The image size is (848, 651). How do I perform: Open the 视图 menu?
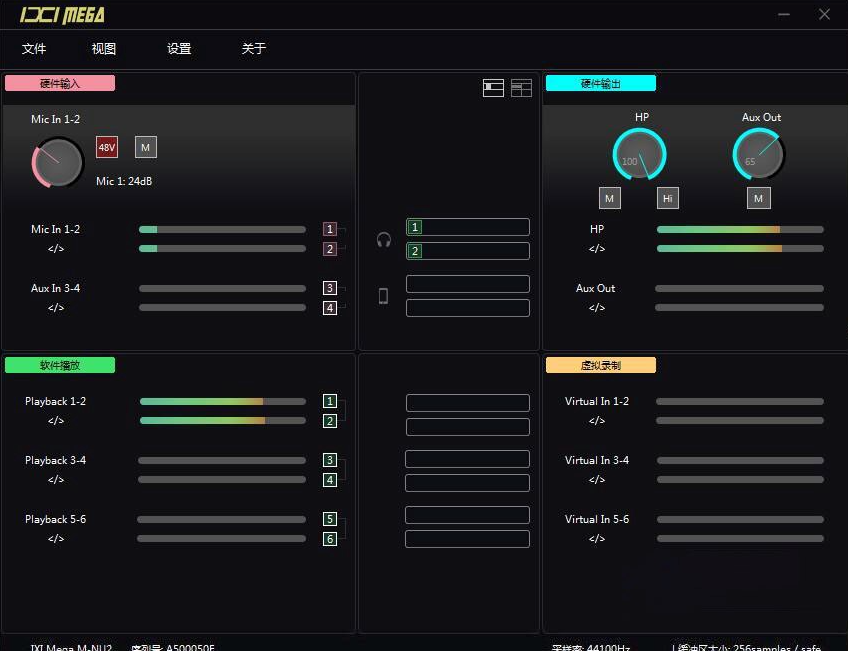104,48
